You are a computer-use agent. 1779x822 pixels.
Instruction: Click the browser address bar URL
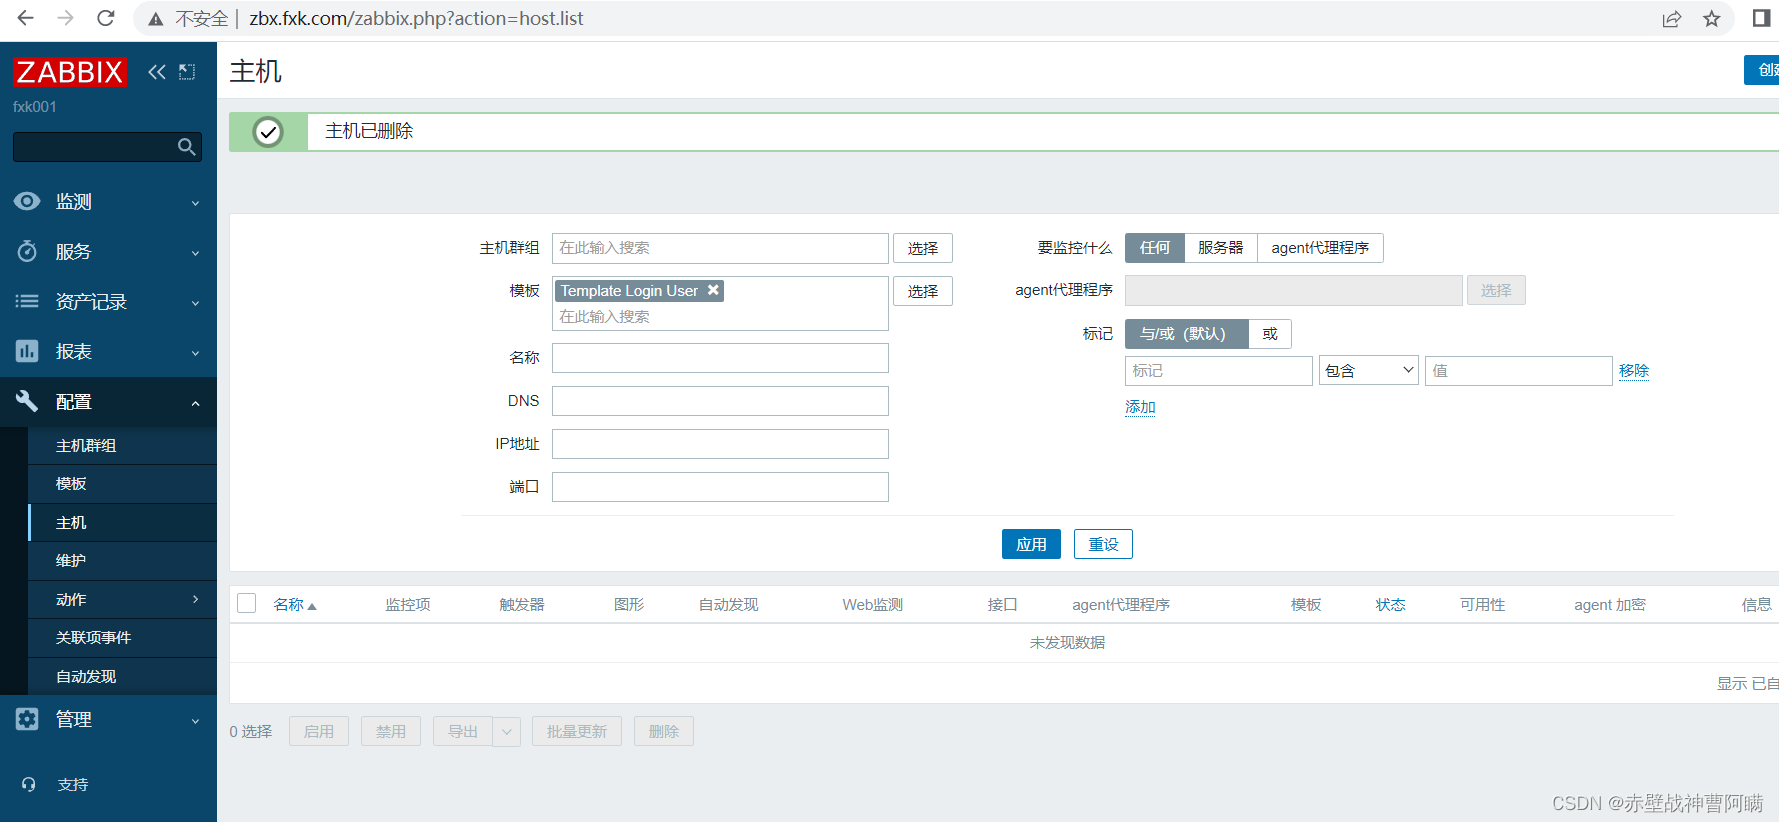416,19
